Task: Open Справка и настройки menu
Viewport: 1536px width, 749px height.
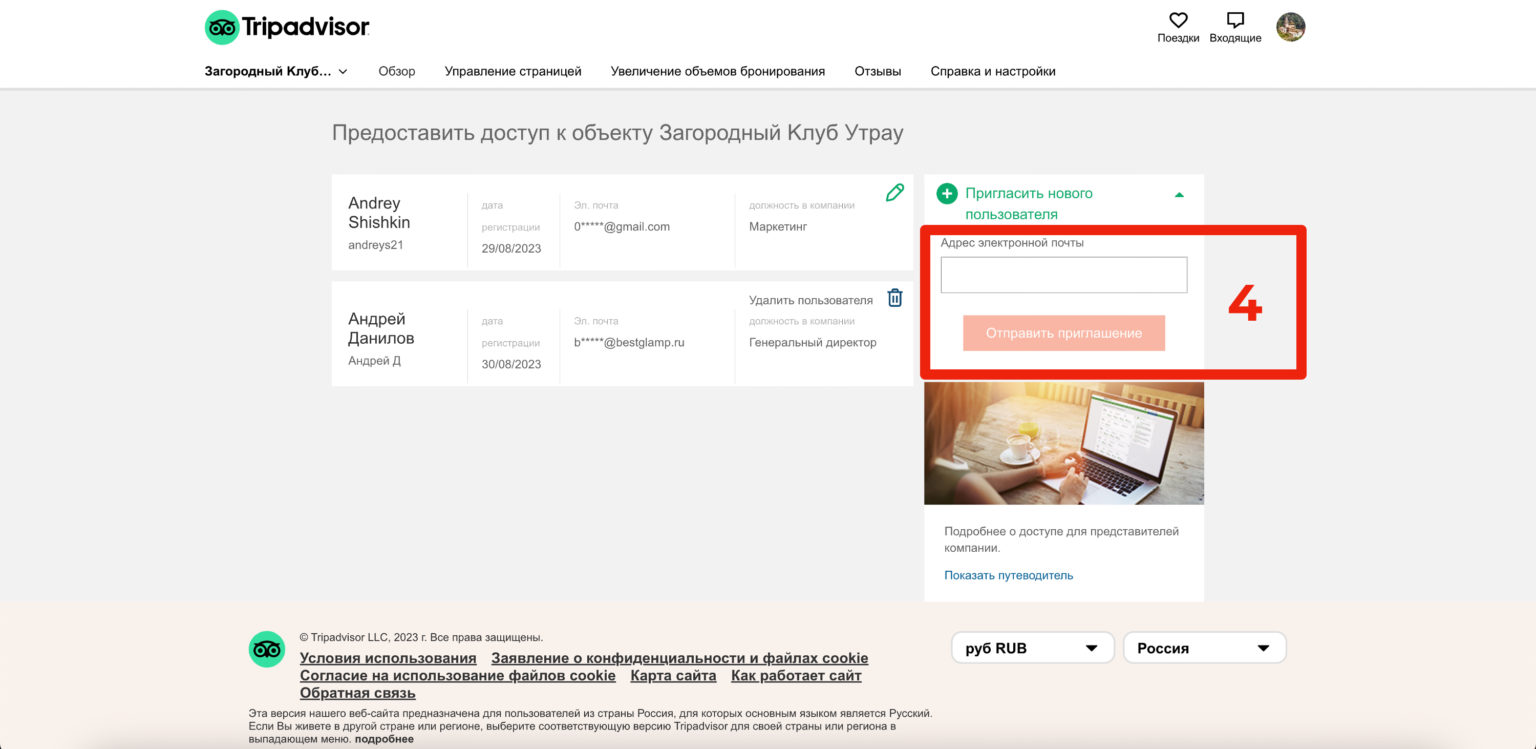Action: click(993, 71)
